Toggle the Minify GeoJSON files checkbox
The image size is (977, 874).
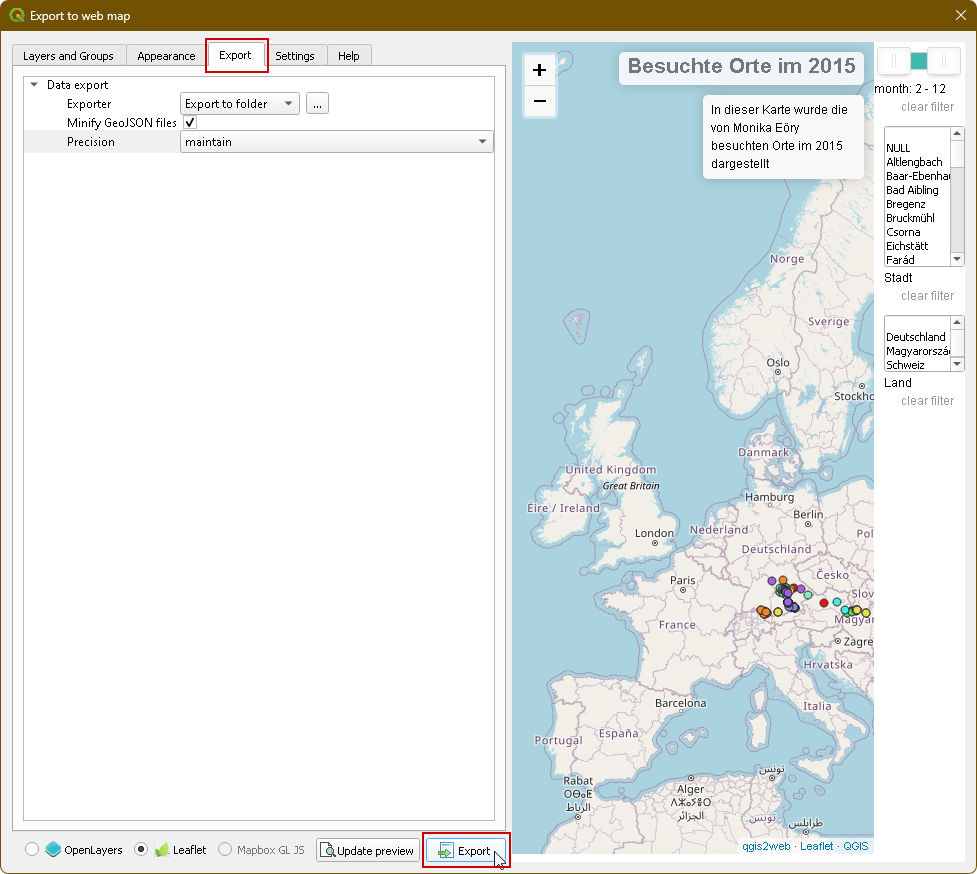click(x=190, y=123)
